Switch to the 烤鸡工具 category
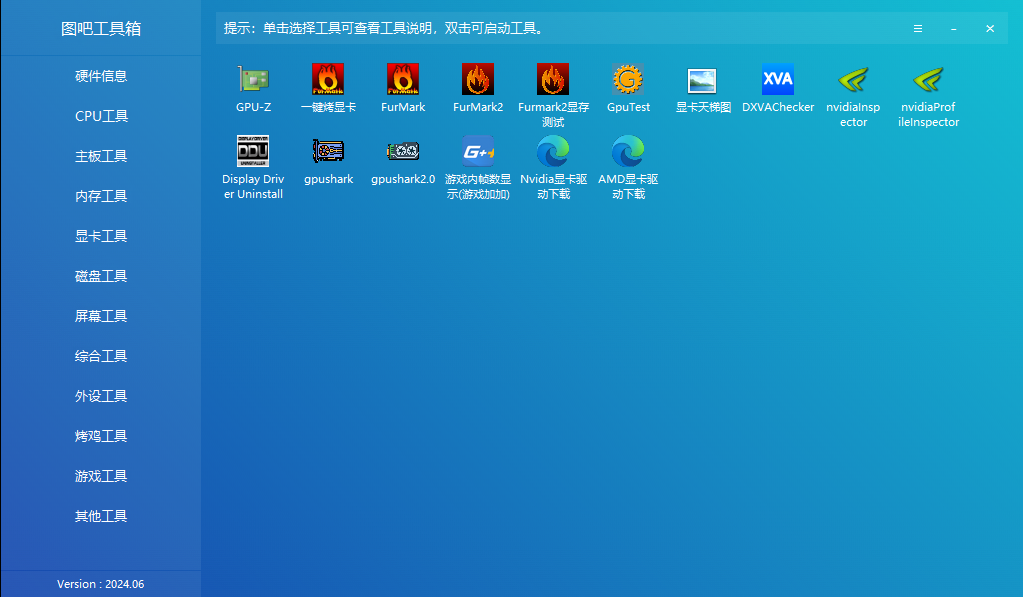This screenshot has width=1023, height=597. tap(101, 436)
